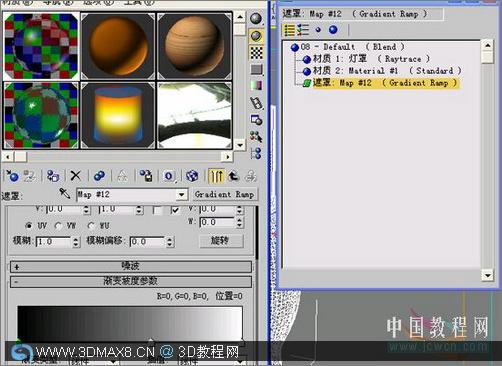This screenshot has height=366, width=502.
Task: Expand the 噪波 rollout
Action: pos(131,266)
